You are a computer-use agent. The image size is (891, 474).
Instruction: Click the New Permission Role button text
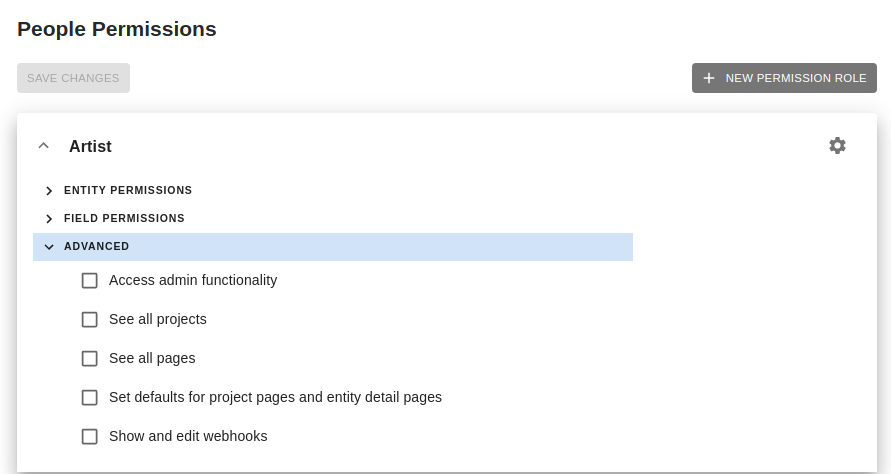[x=796, y=78]
